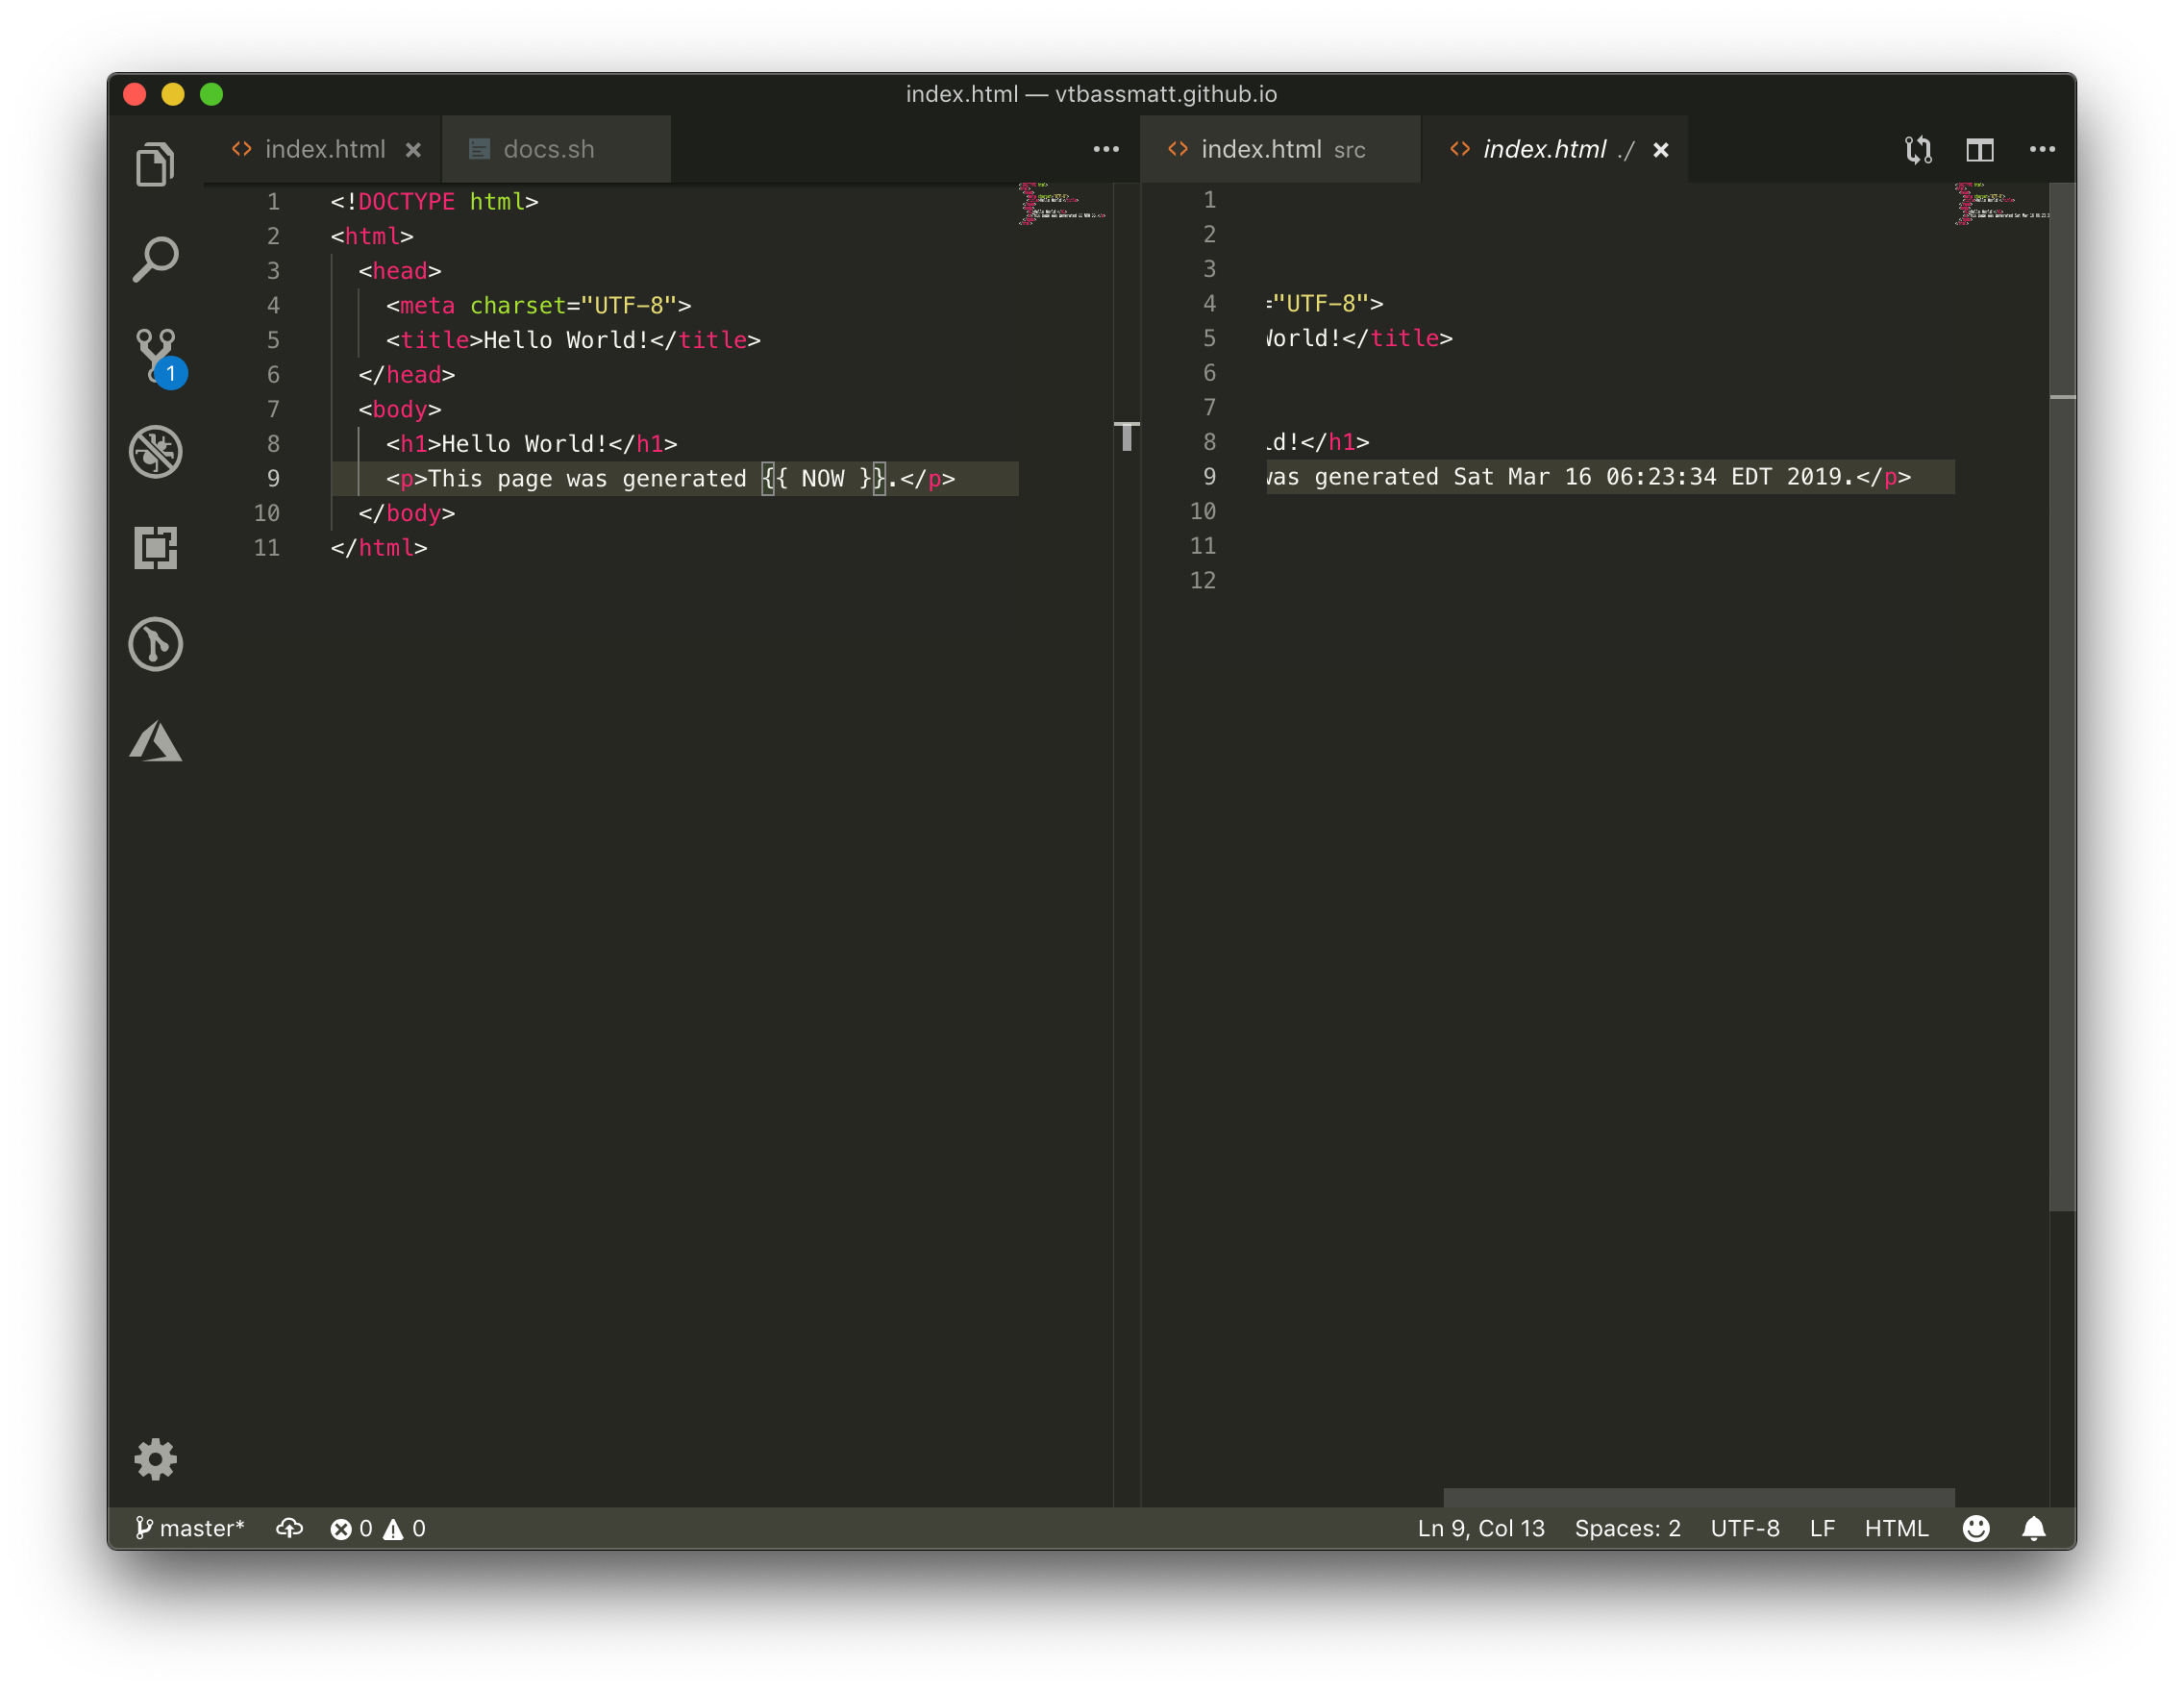Open the Explorer files view
The height and width of the screenshot is (1692, 2184).
click(x=155, y=164)
